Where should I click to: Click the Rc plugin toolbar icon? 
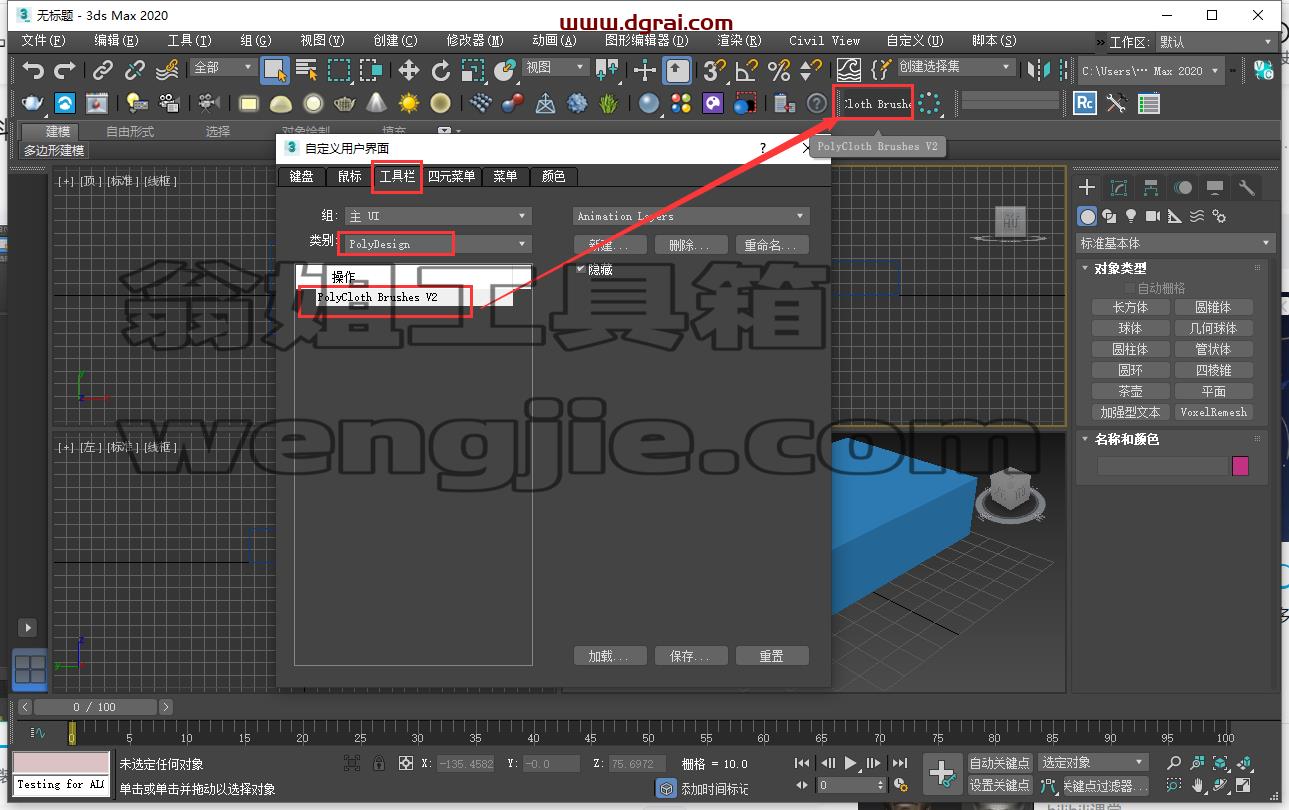1084,103
